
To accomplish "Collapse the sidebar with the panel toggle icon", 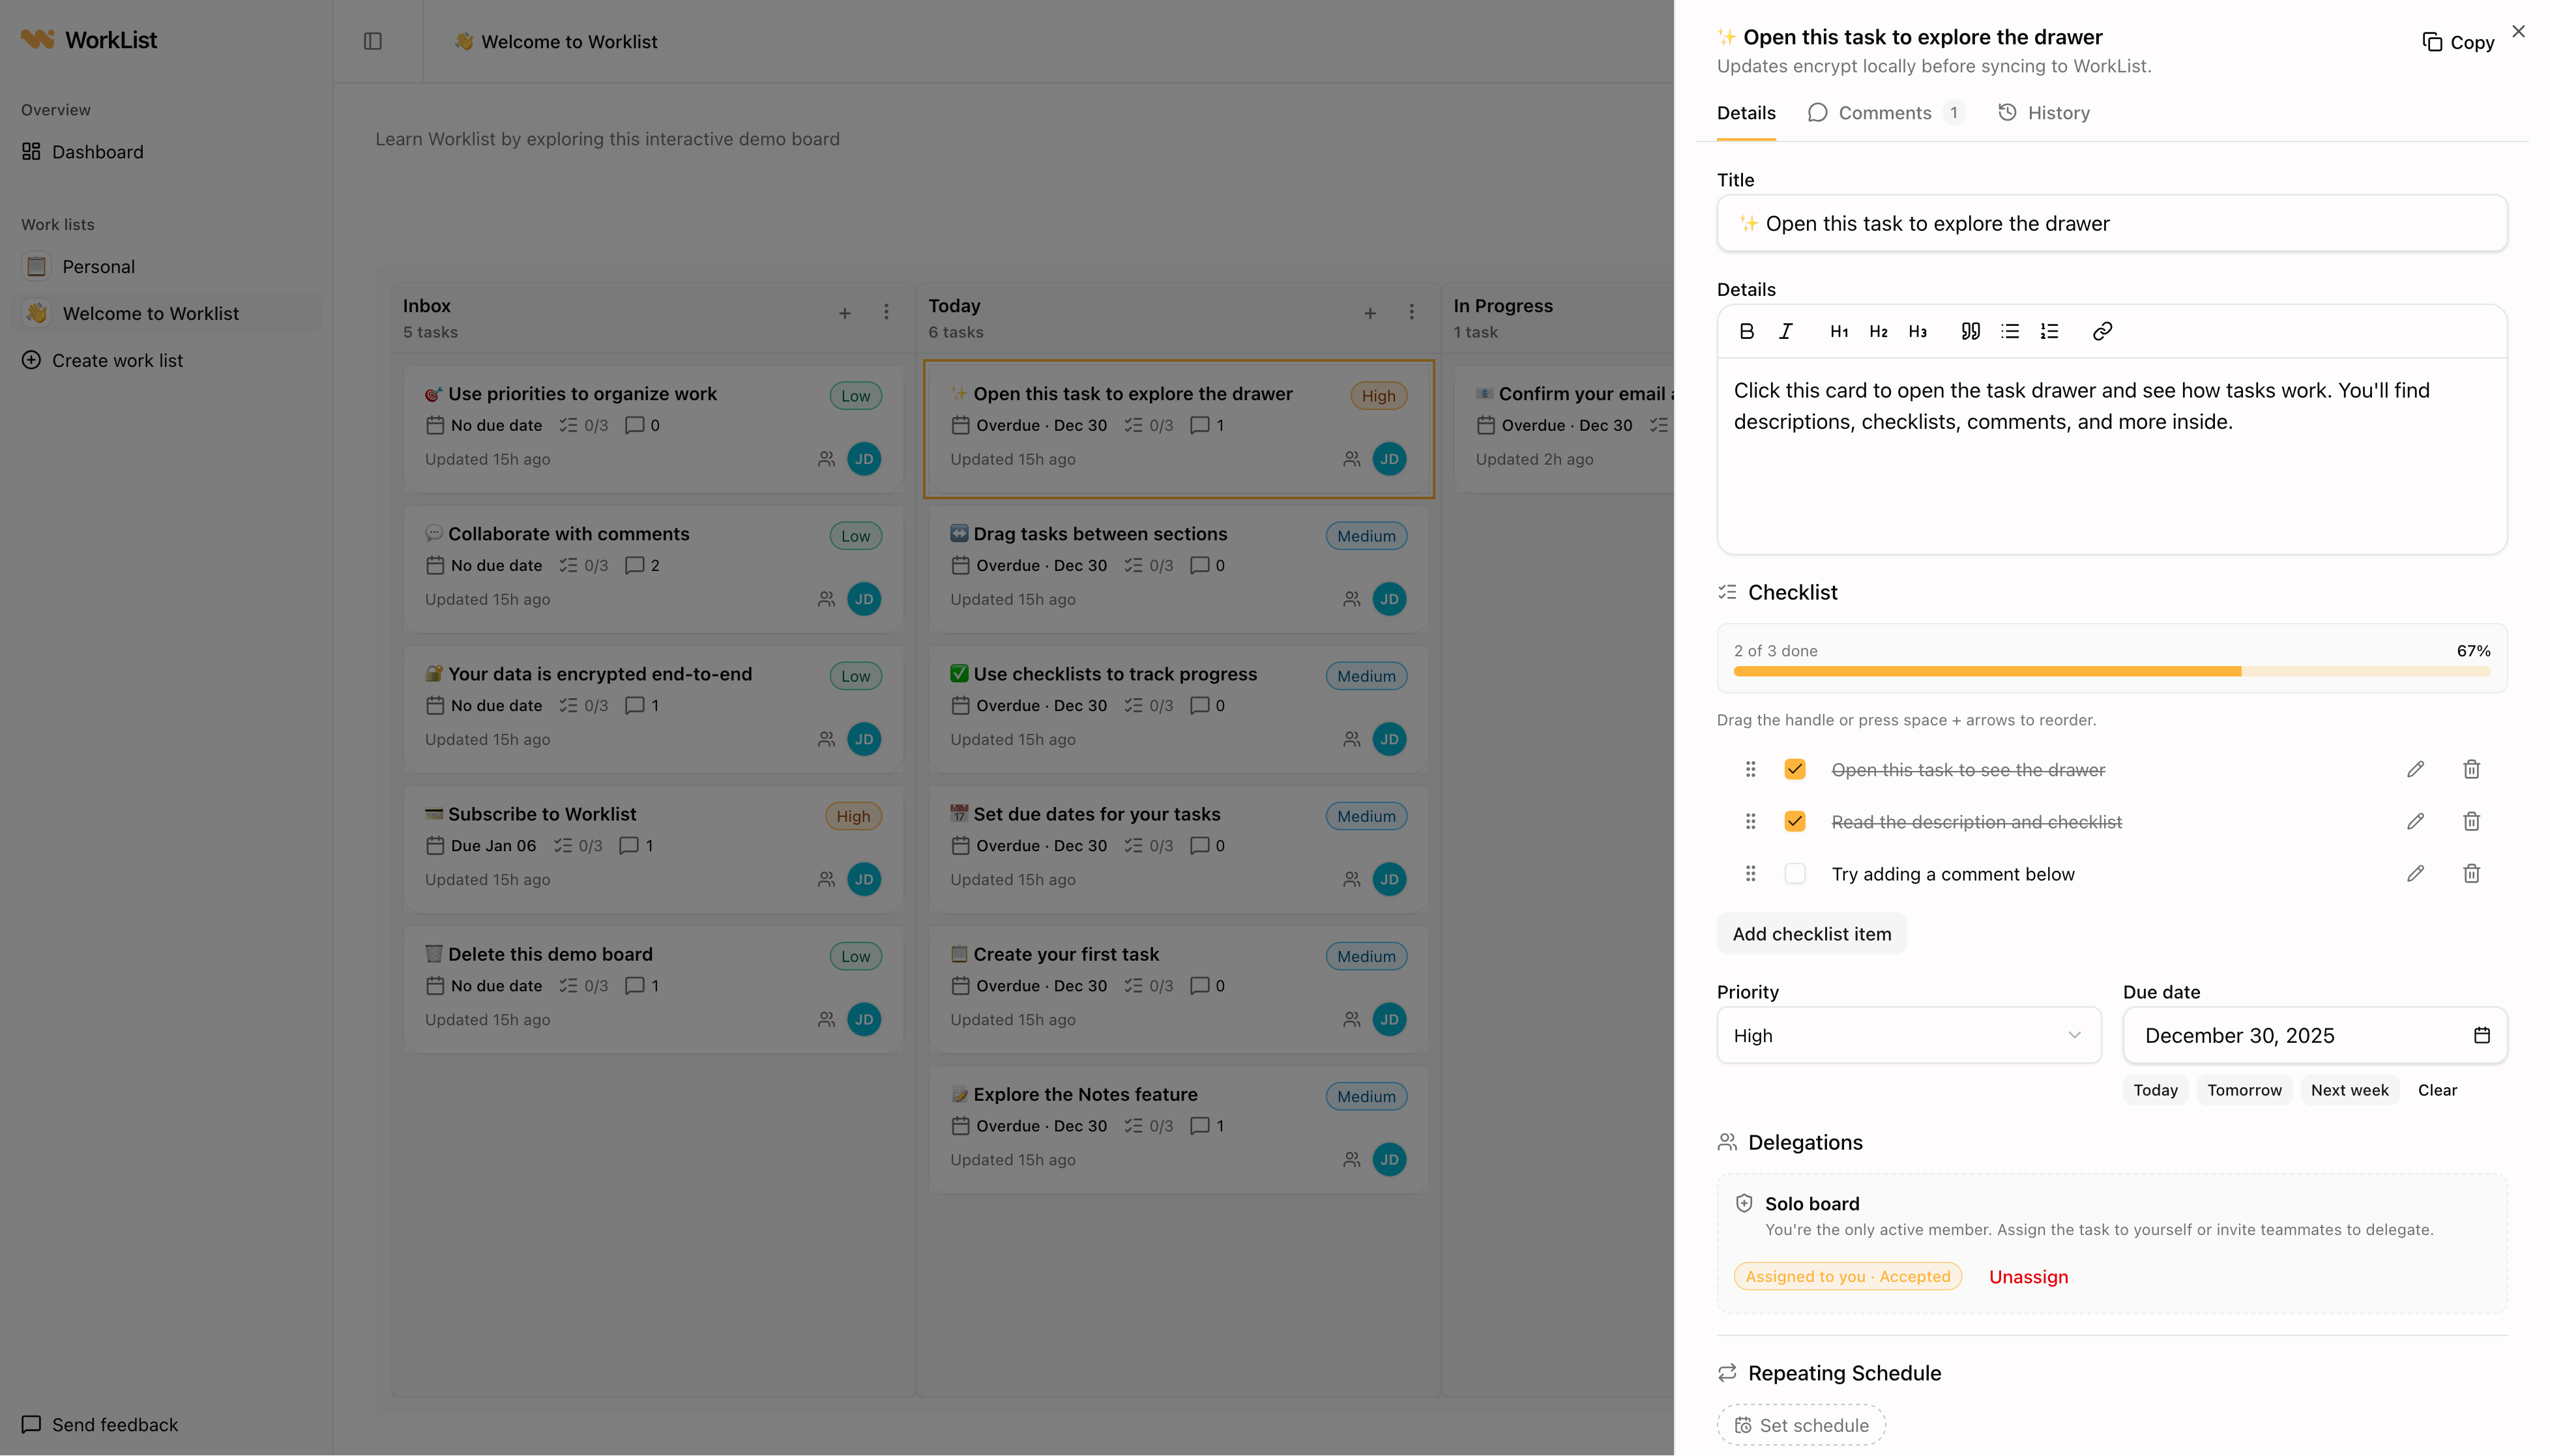I will [x=373, y=41].
